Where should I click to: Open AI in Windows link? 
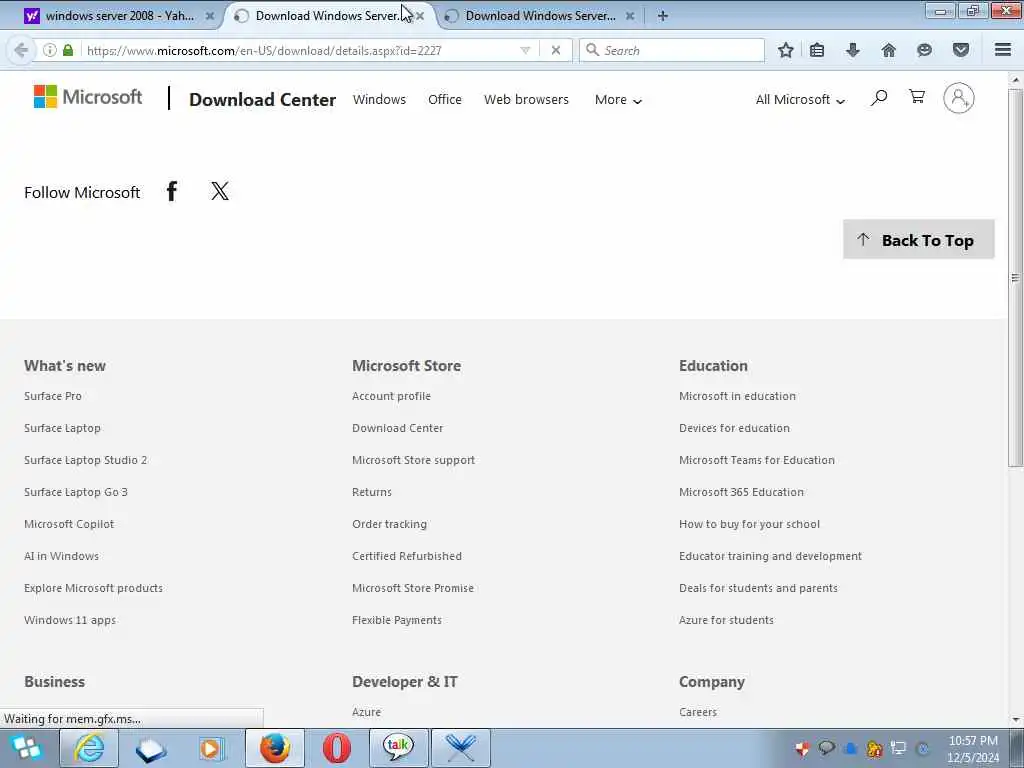tap(61, 556)
